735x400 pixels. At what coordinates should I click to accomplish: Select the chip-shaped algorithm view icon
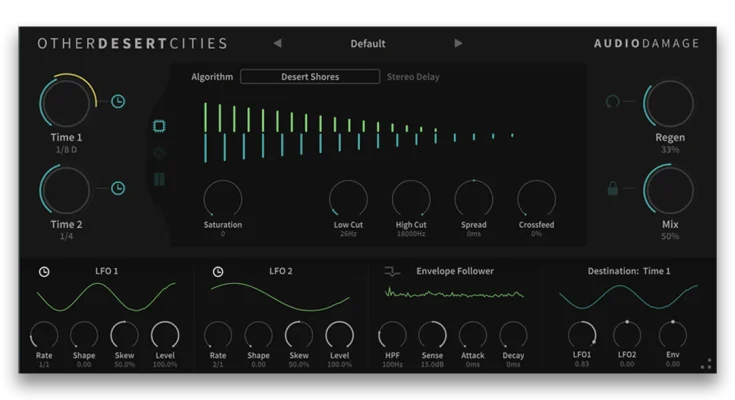[159, 127]
